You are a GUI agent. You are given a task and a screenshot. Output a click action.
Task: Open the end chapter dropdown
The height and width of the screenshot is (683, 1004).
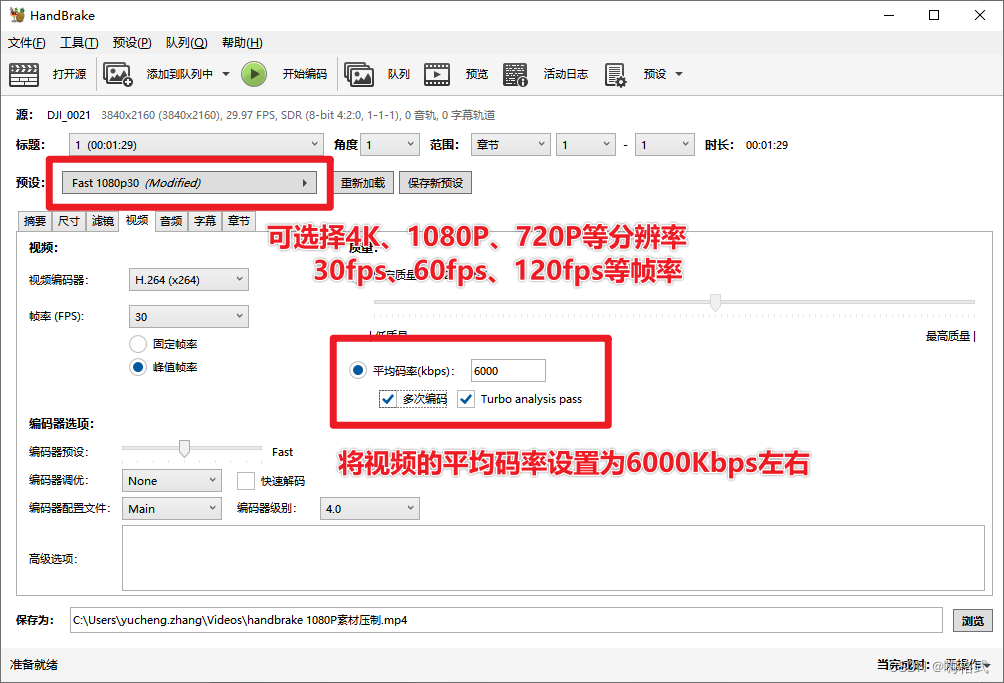click(x=665, y=145)
